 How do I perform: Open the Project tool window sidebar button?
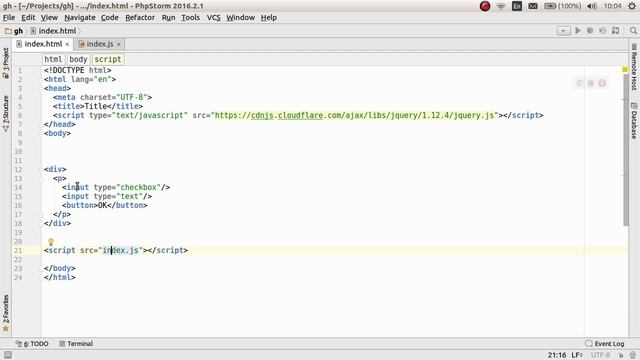6,63
